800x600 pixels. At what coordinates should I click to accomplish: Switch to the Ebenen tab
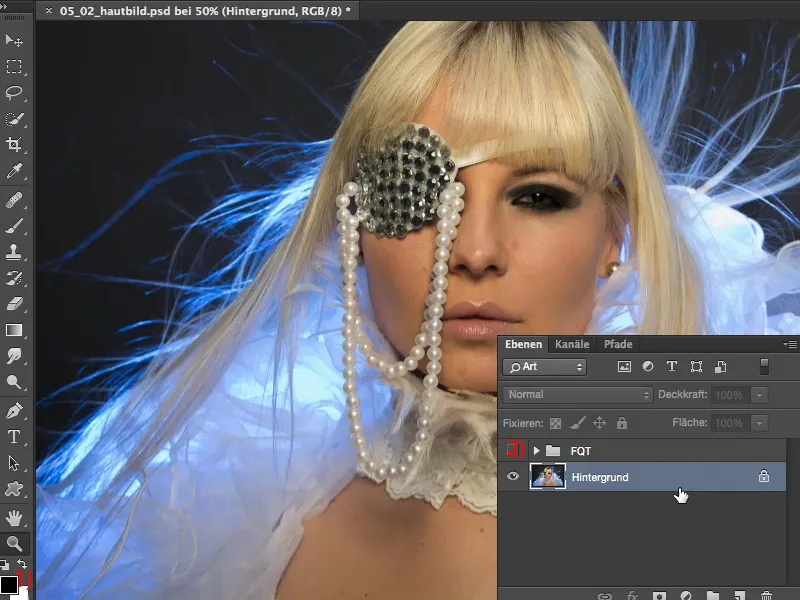(523, 344)
